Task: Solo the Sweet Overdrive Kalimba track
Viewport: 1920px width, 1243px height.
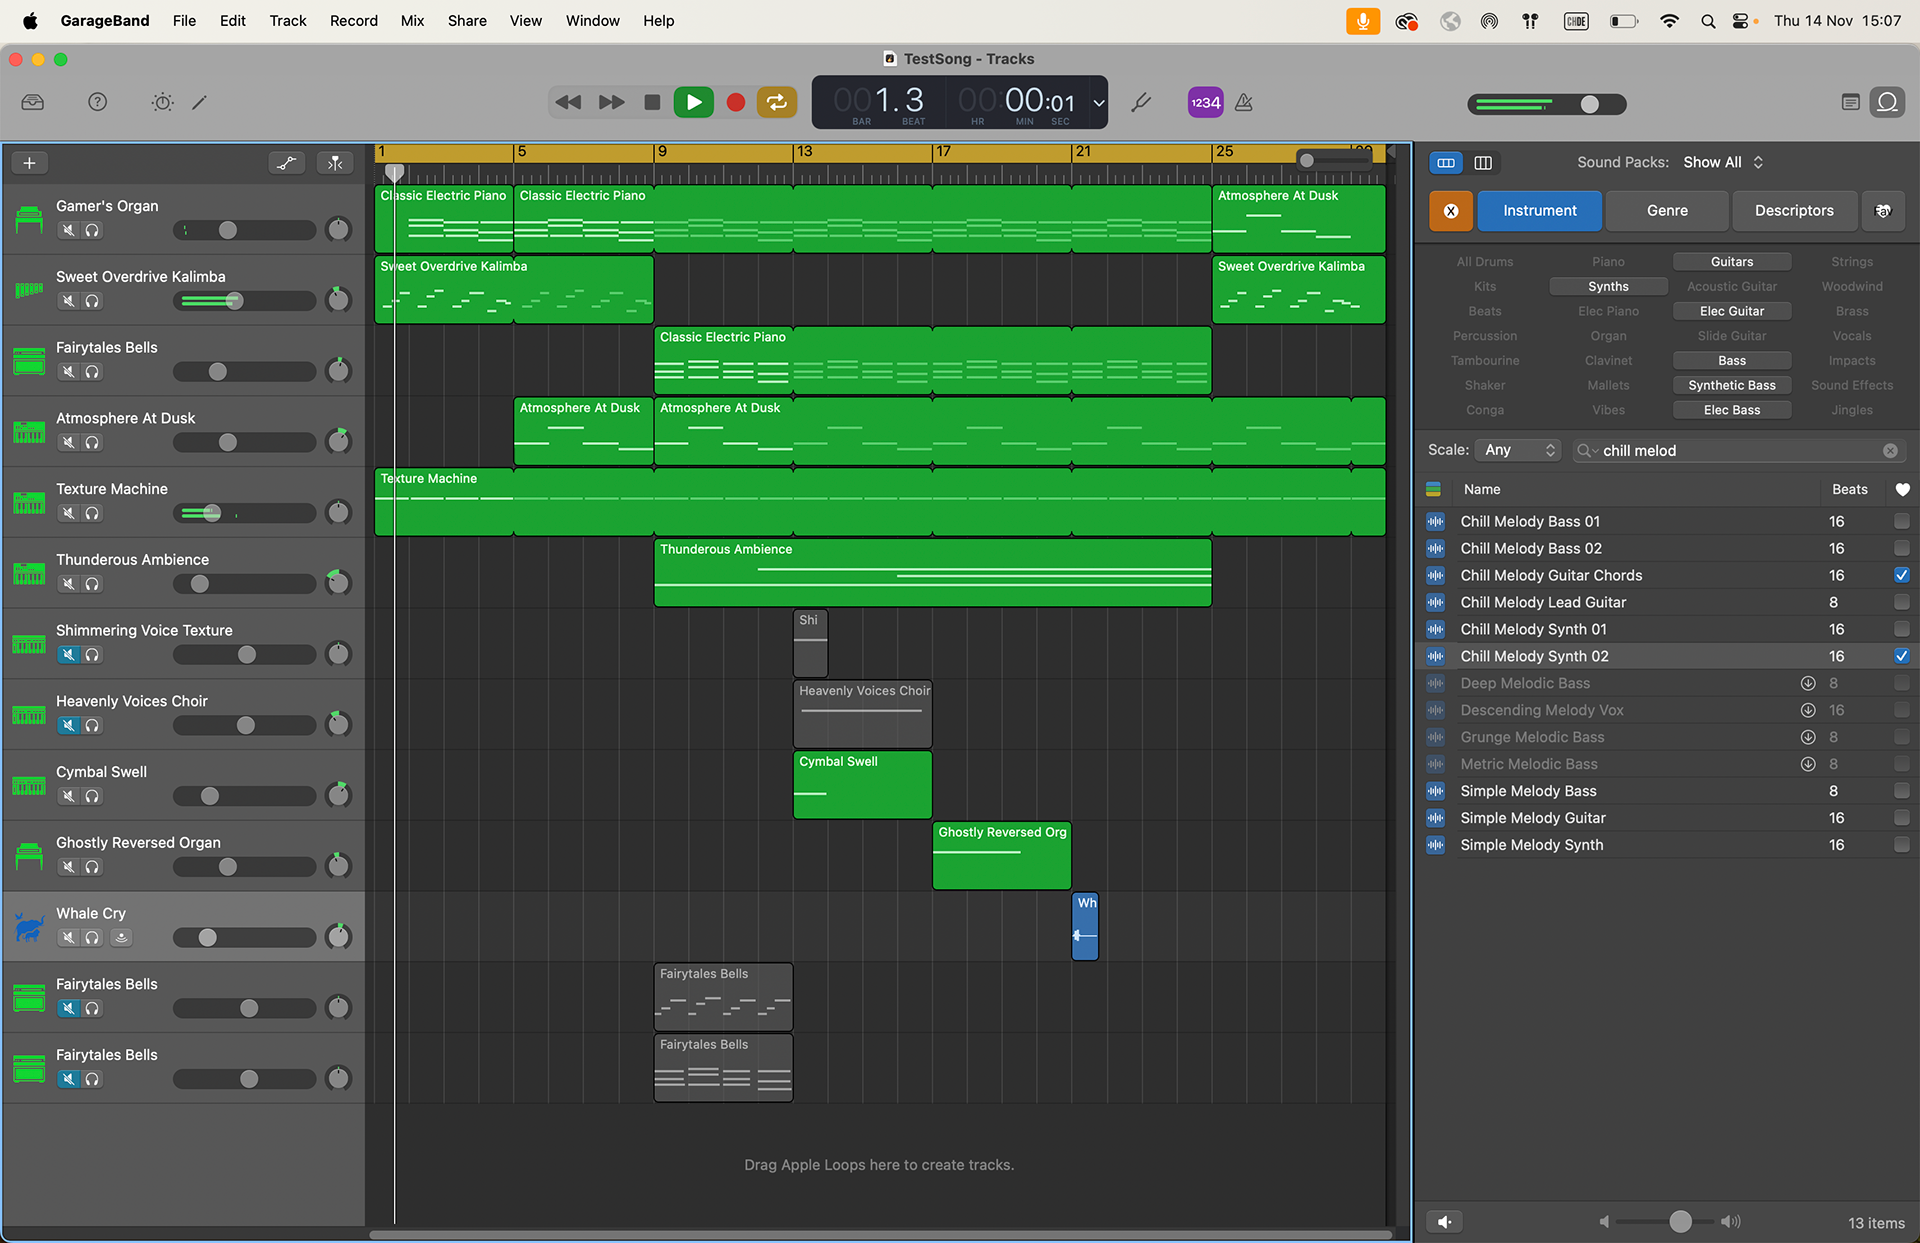Action: [92, 301]
